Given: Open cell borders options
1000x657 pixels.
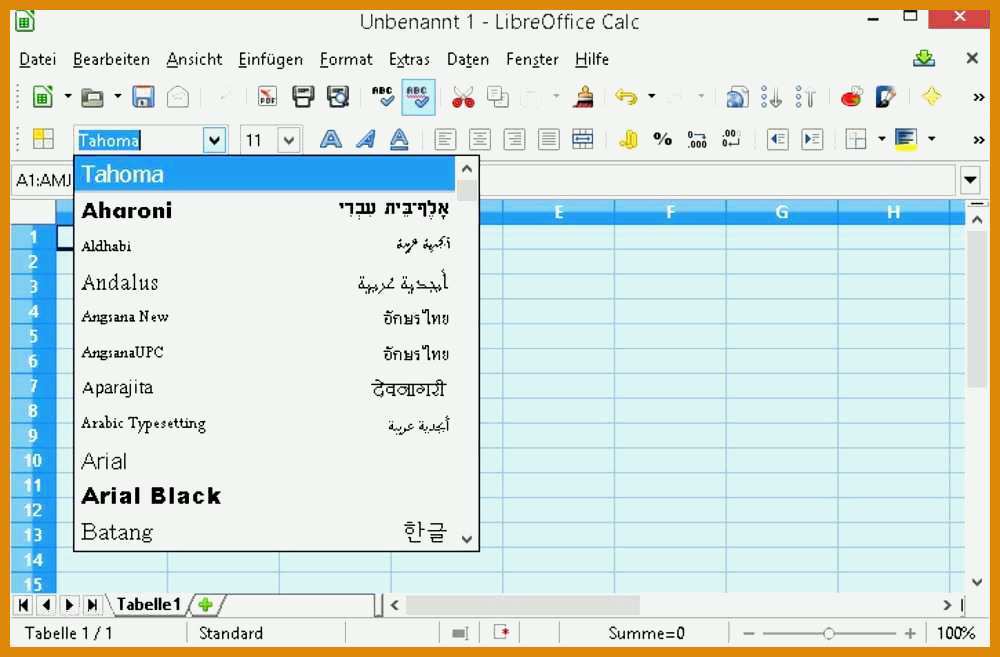Looking at the screenshot, I should point(856,139).
